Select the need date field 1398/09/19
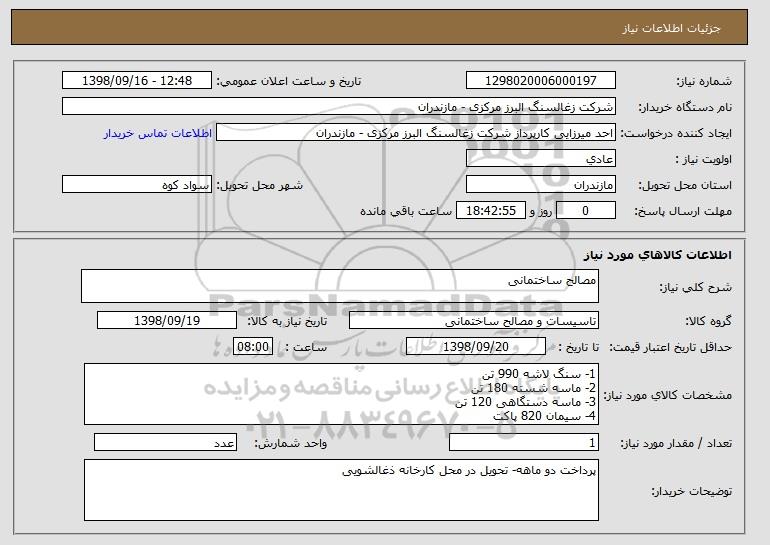This screenshot has height=545, width=770. pyautogui.click(x=167, y=321)
